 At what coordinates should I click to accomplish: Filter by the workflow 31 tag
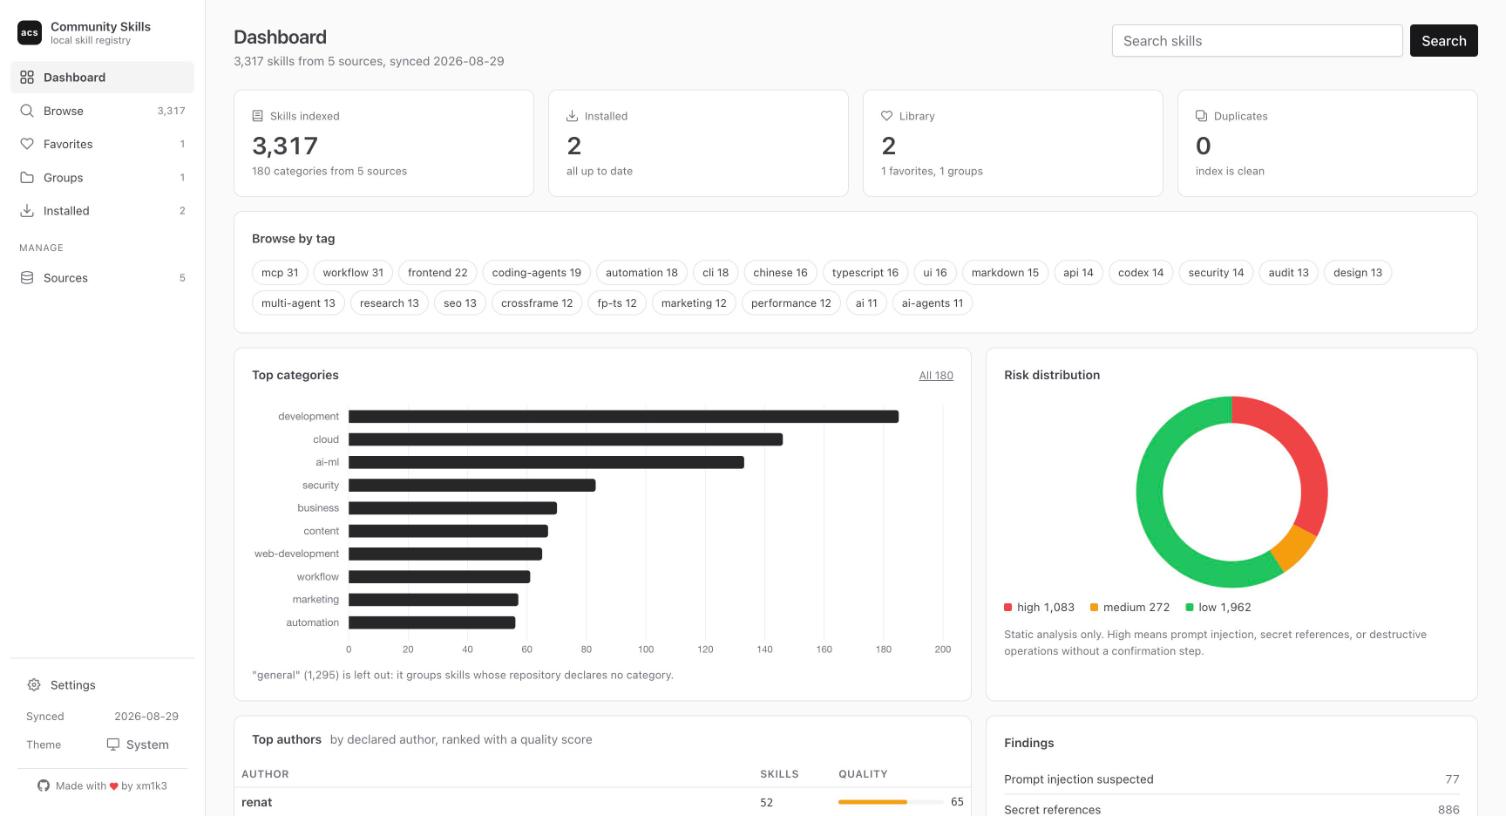(353, 272)
